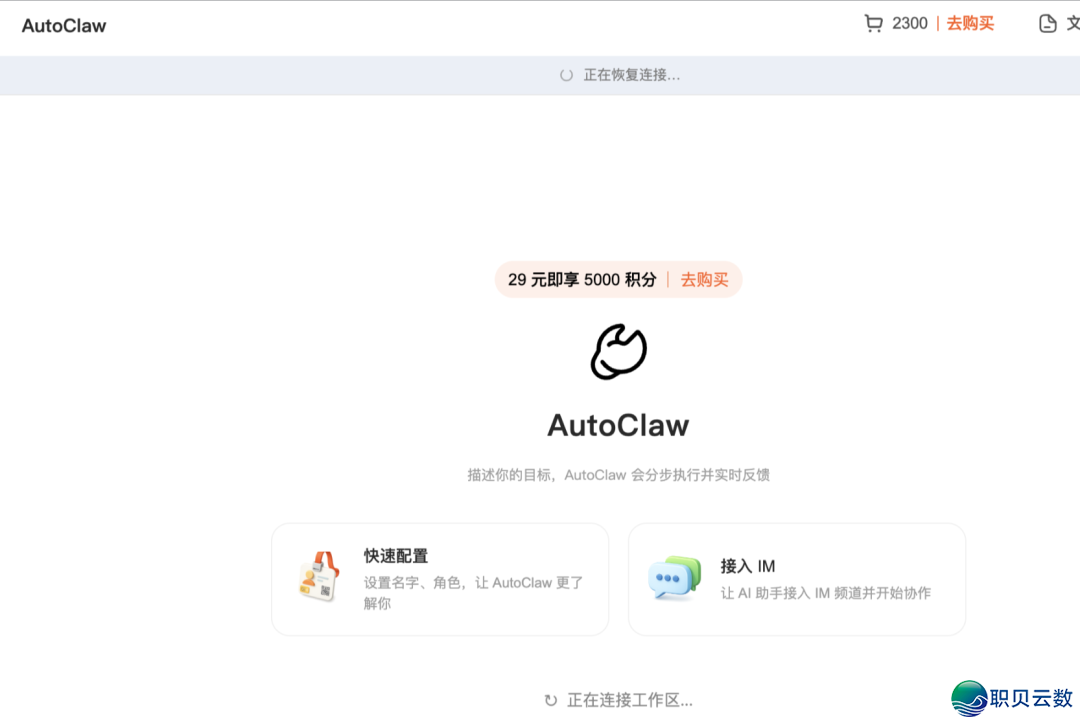
Task: Click 去购买 inside the promo banner
Action: [703, 280]
